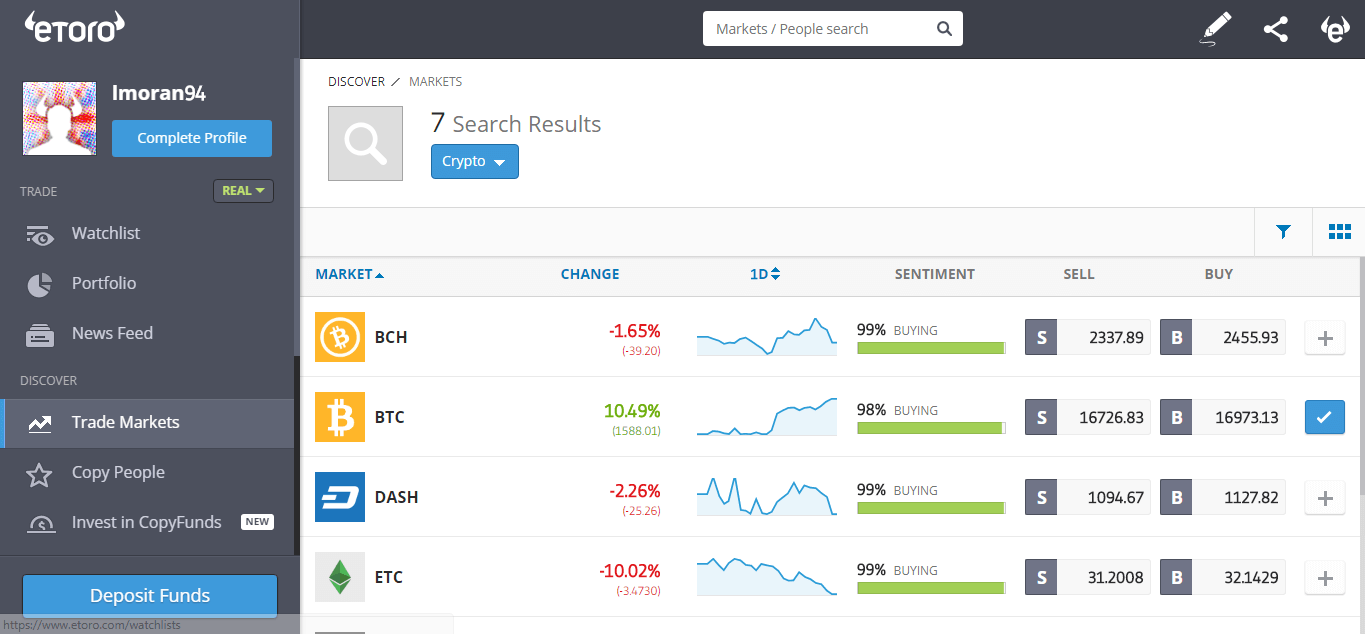Click the lmoran94 username
The width and height of the screenshot is (1365, 634).
(x=159, y=93)
